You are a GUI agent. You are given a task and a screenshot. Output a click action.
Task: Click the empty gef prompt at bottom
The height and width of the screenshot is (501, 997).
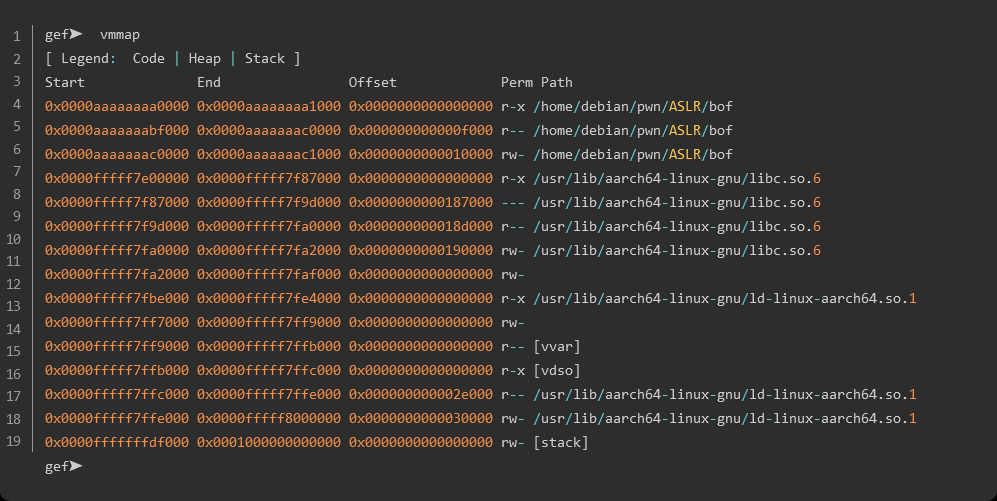click(x=63, y=466)
